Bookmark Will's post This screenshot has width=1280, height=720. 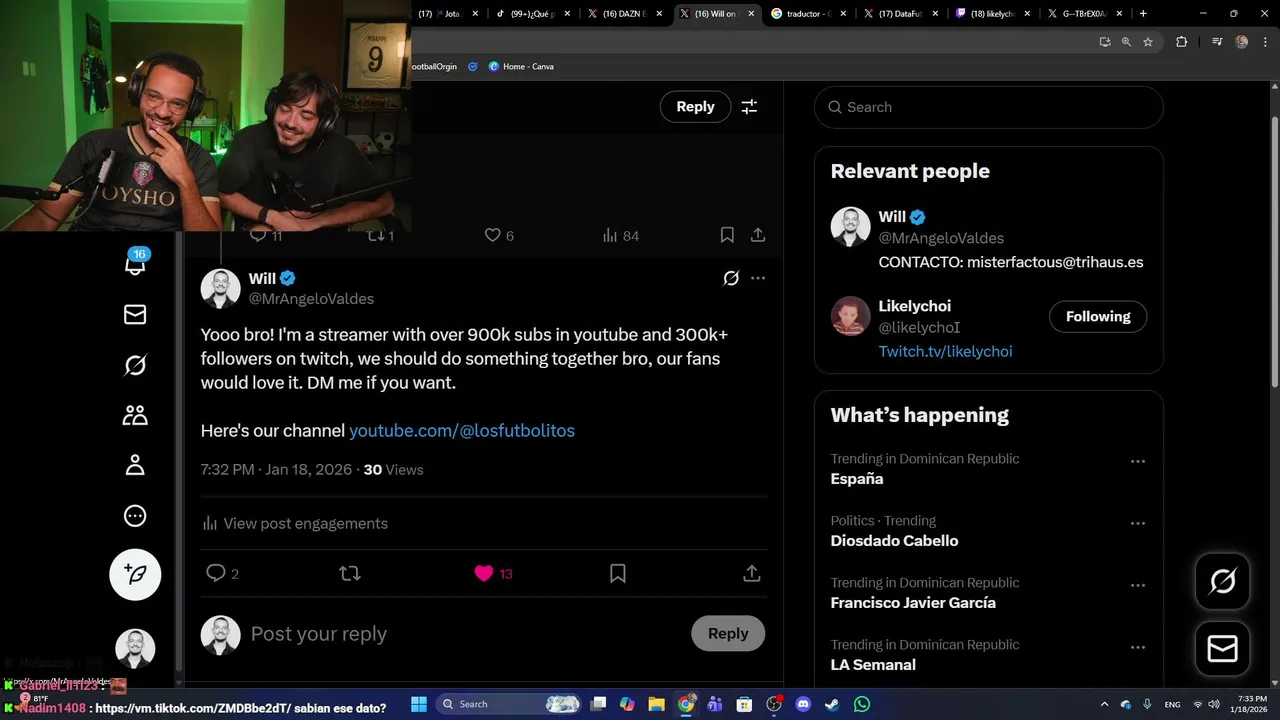[x=618, y=573]
